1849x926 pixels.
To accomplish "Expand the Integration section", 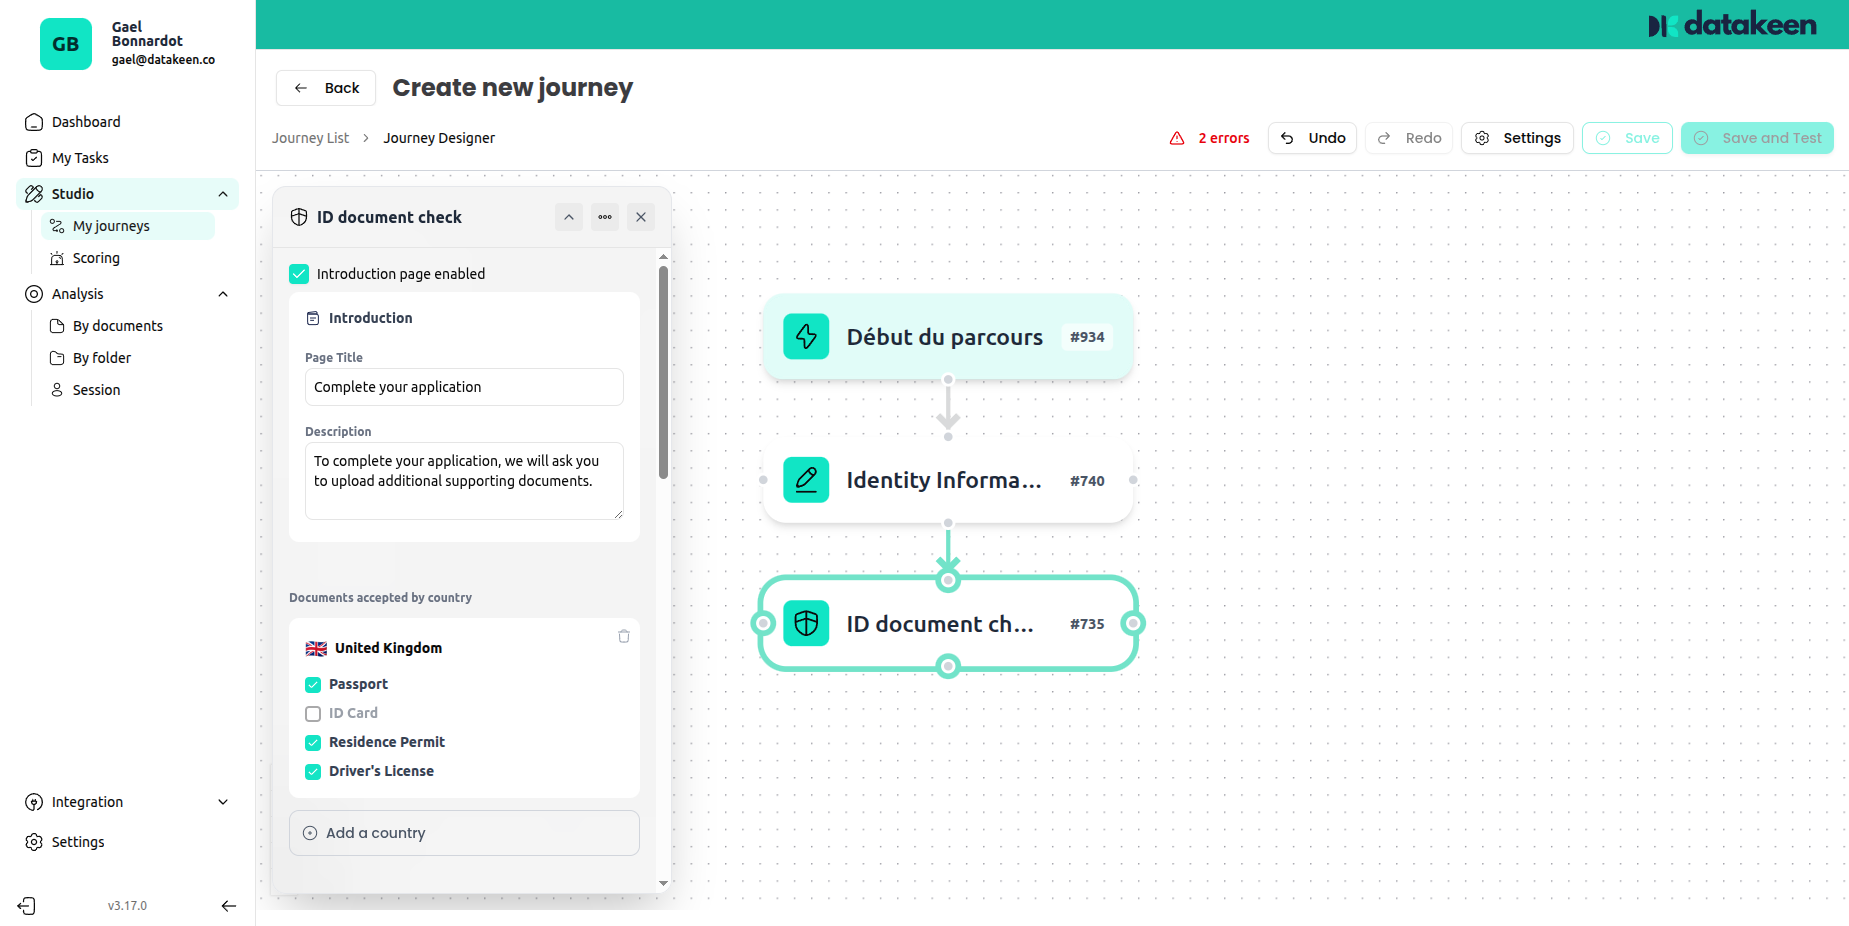I will pos(223,801).
